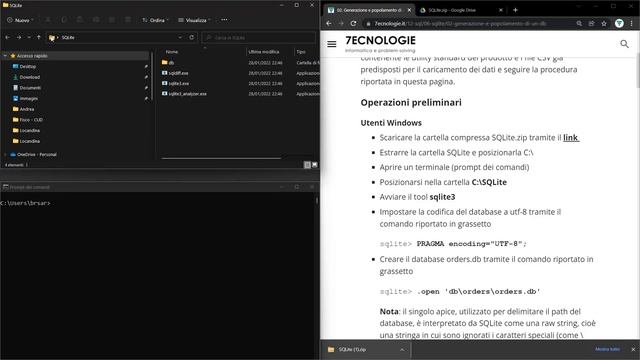Click Mostra tutto in downloads bar

pos(607,349)
